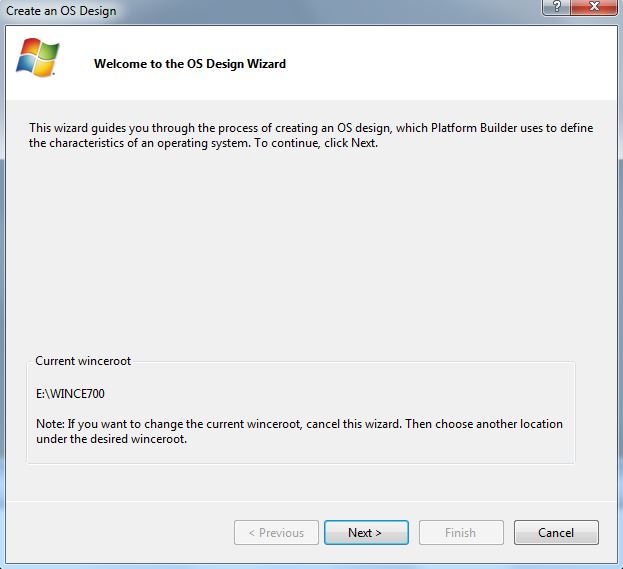Select the E:\WINCE700 winceroot path text

coord(70,394)
